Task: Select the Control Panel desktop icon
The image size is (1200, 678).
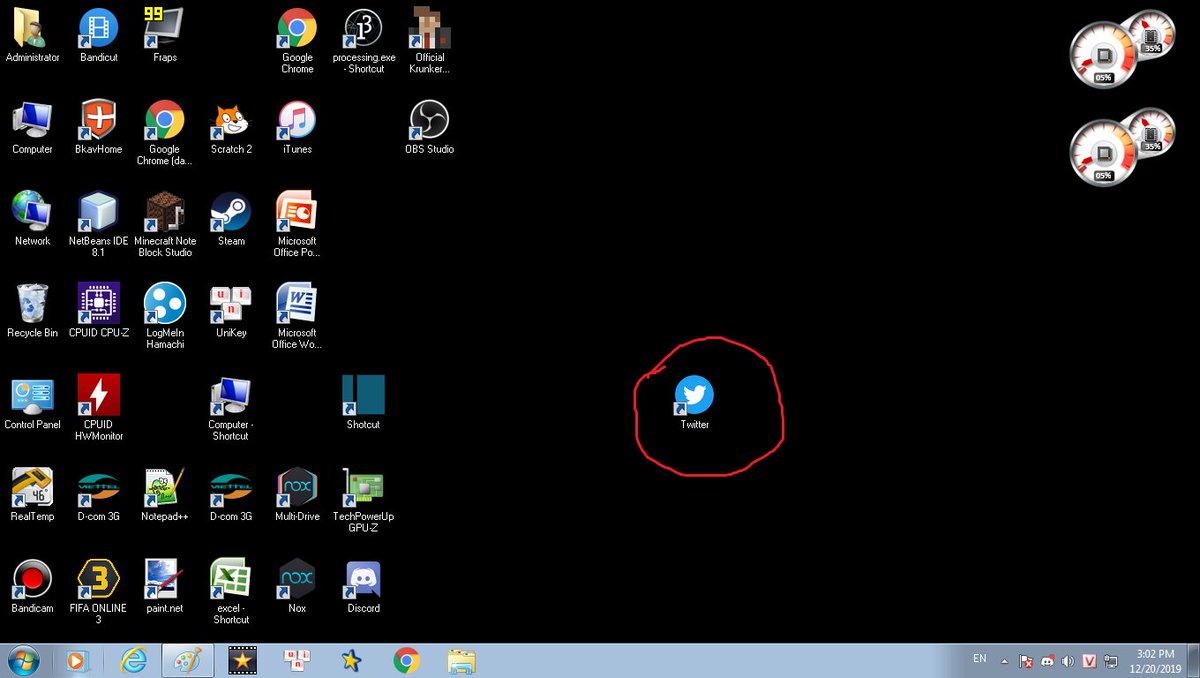Action: tap(32, 403)
